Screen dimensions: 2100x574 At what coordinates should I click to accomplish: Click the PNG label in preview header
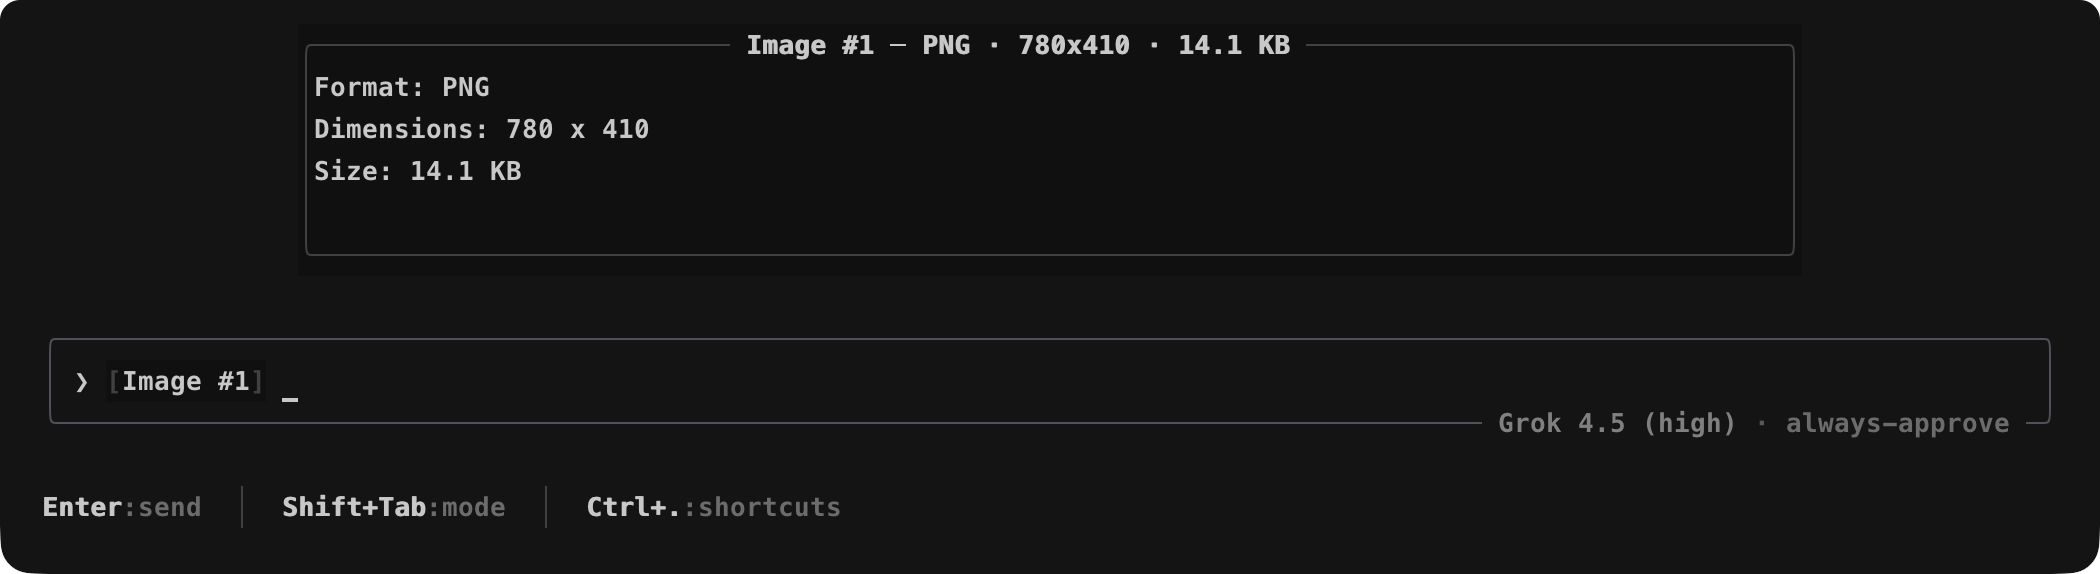point(946,45)
